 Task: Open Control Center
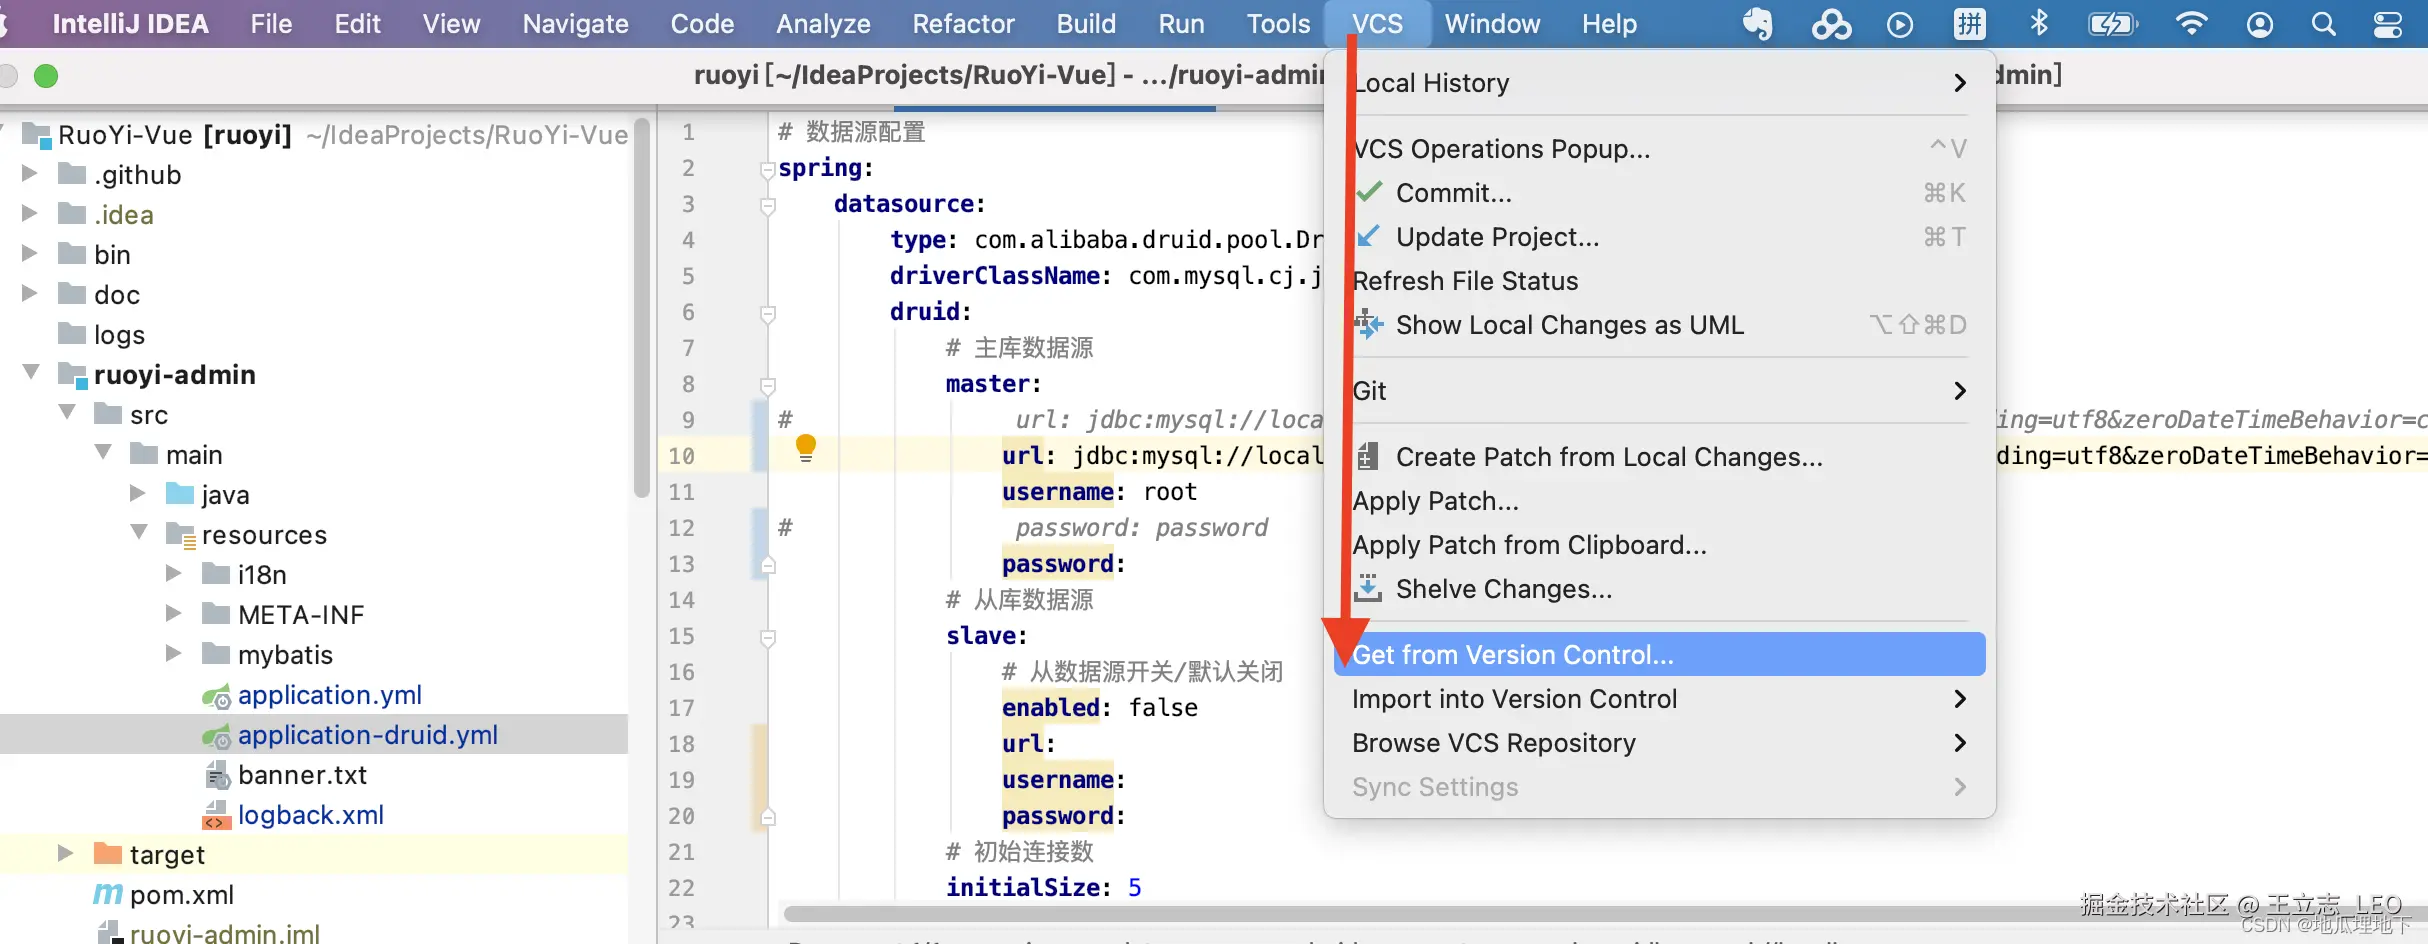[2388, 24]
